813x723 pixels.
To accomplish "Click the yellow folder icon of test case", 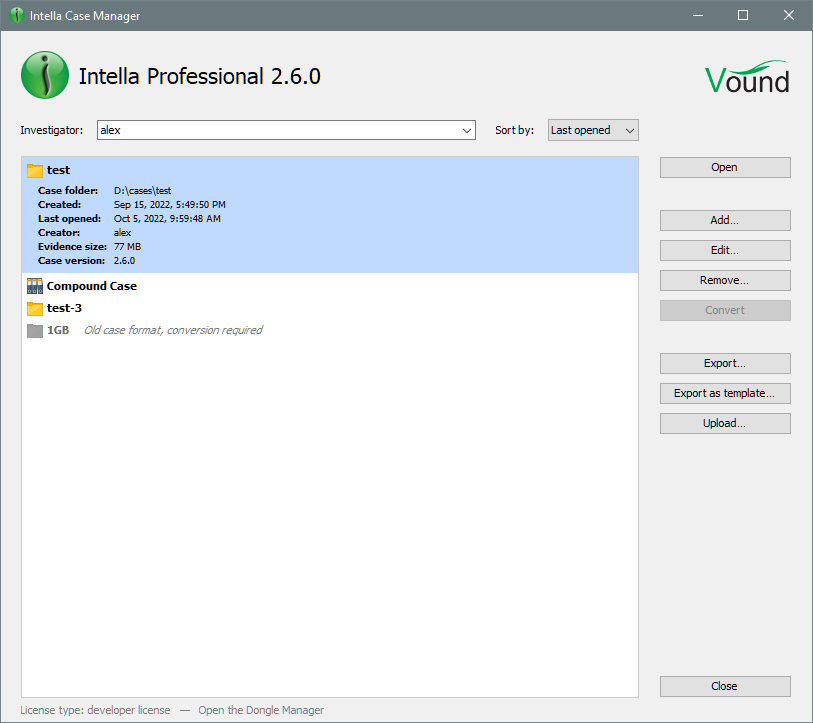I will pyautogui.click(x=35, y=170).
